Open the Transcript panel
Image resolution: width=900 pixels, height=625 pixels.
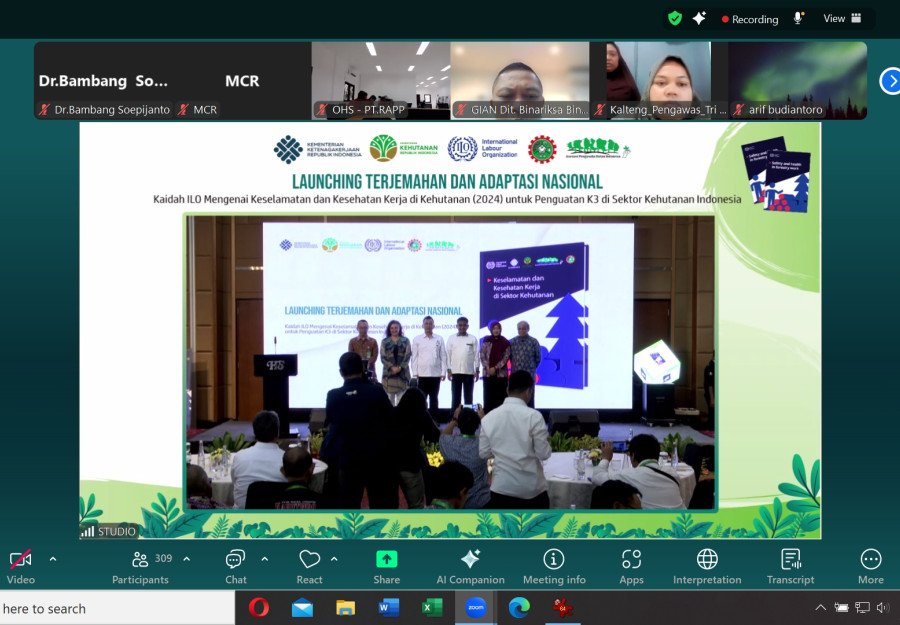click(790, 566)
